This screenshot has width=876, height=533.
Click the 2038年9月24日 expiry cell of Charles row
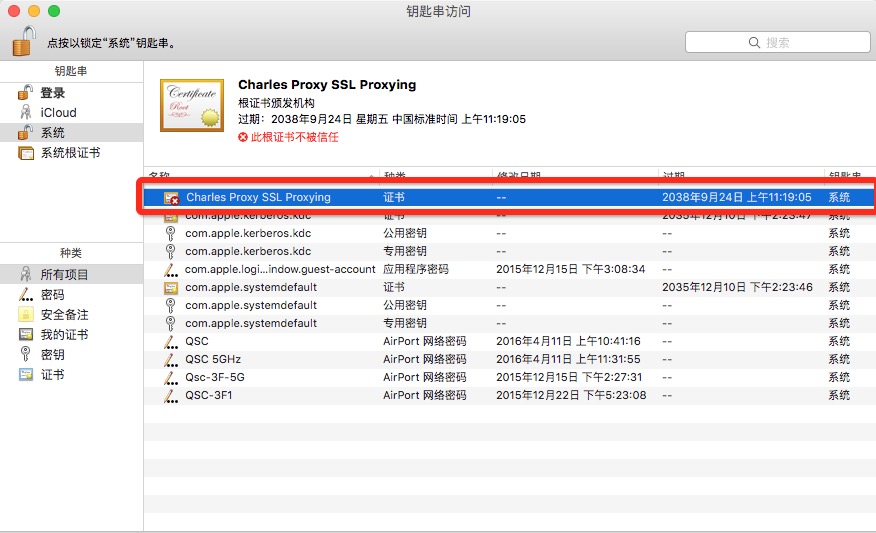(736, 197)
